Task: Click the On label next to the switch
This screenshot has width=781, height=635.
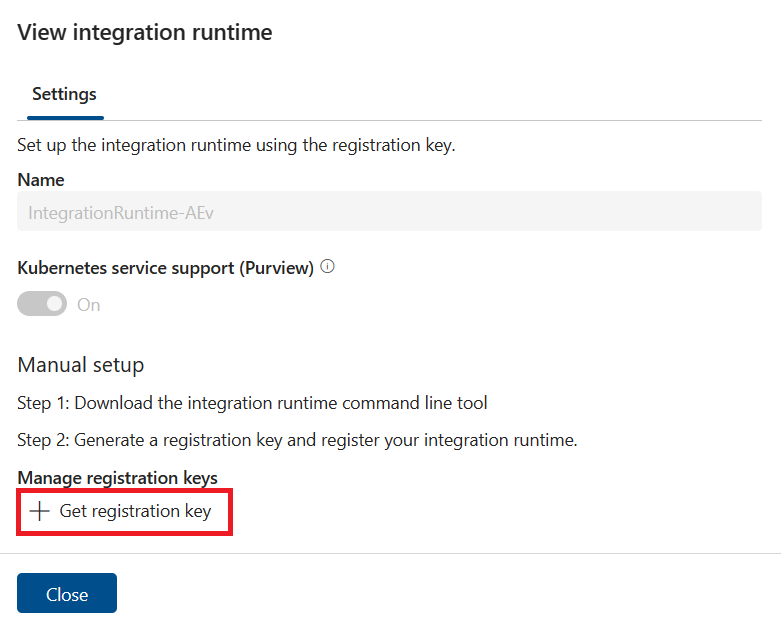Action: (x=89, y=305)
